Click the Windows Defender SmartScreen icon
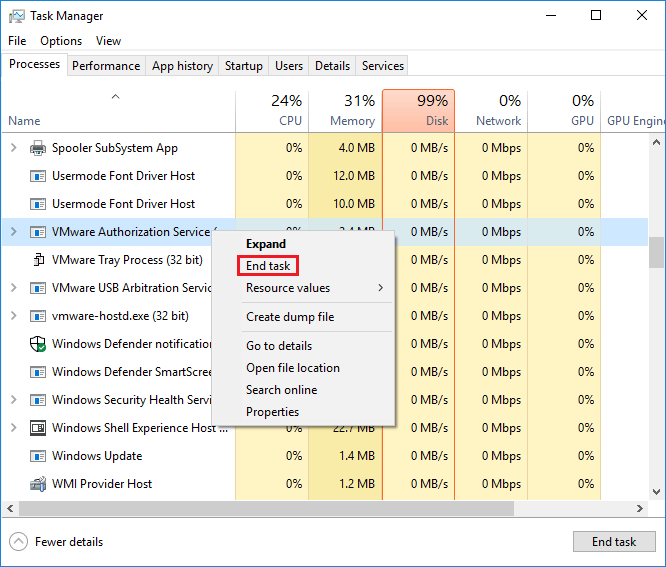Image resolution: width=666 pixels, height=567 pixels. point(38,372)
